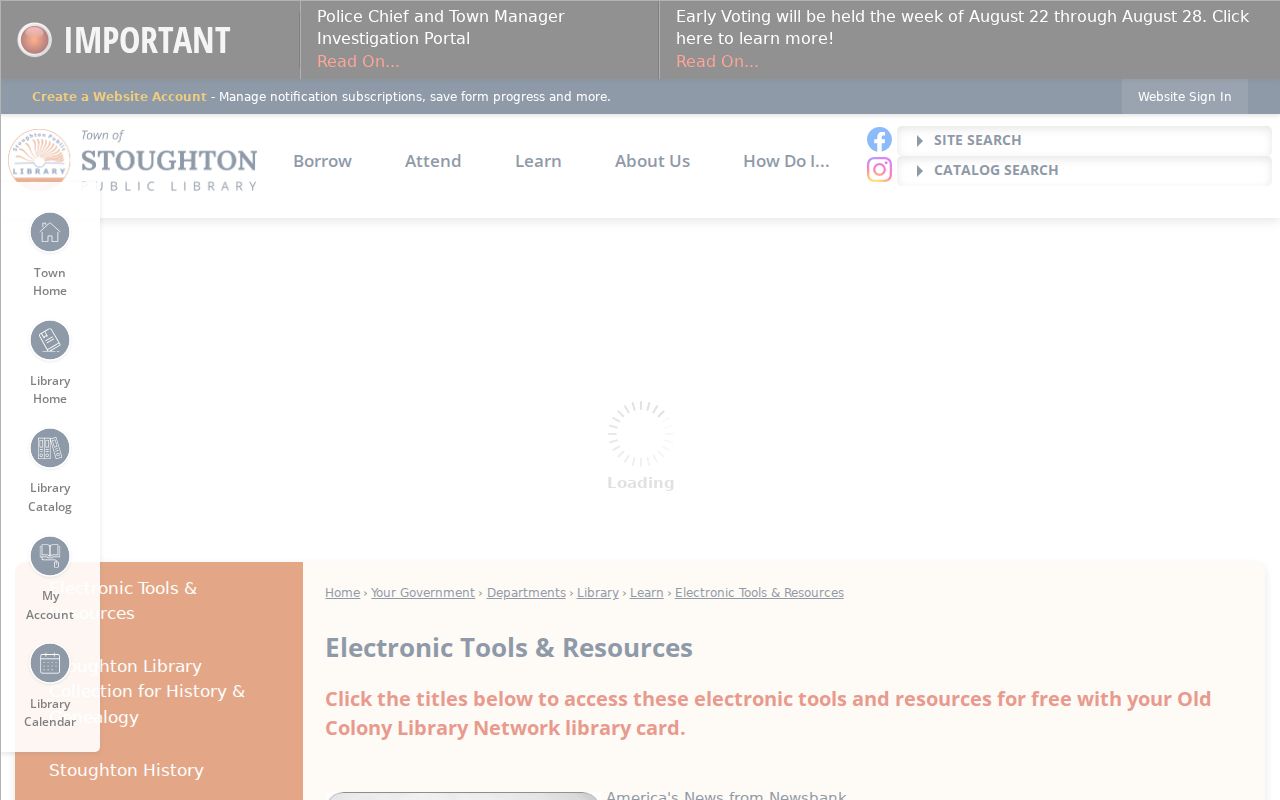
Task: Open Stoughton Library Collection for History & Genealogy
Action: (x=147, y=691)
